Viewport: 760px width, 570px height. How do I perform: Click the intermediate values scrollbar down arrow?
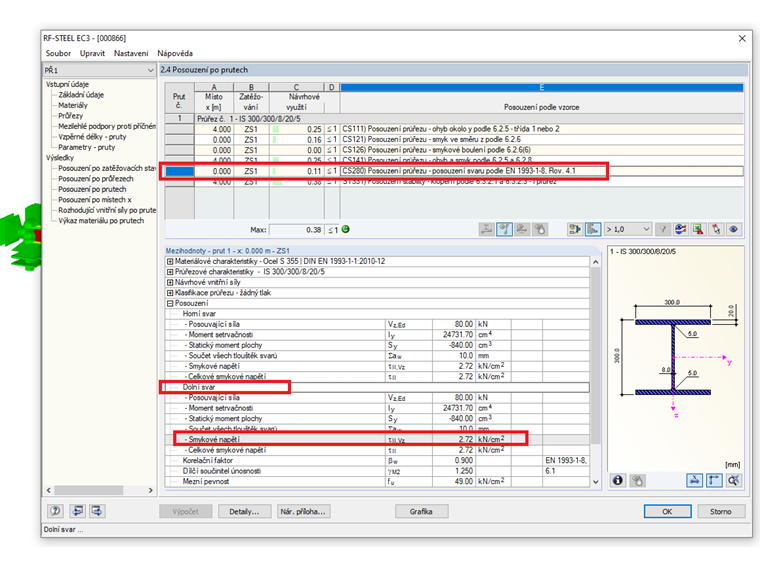tap(596, 482)
